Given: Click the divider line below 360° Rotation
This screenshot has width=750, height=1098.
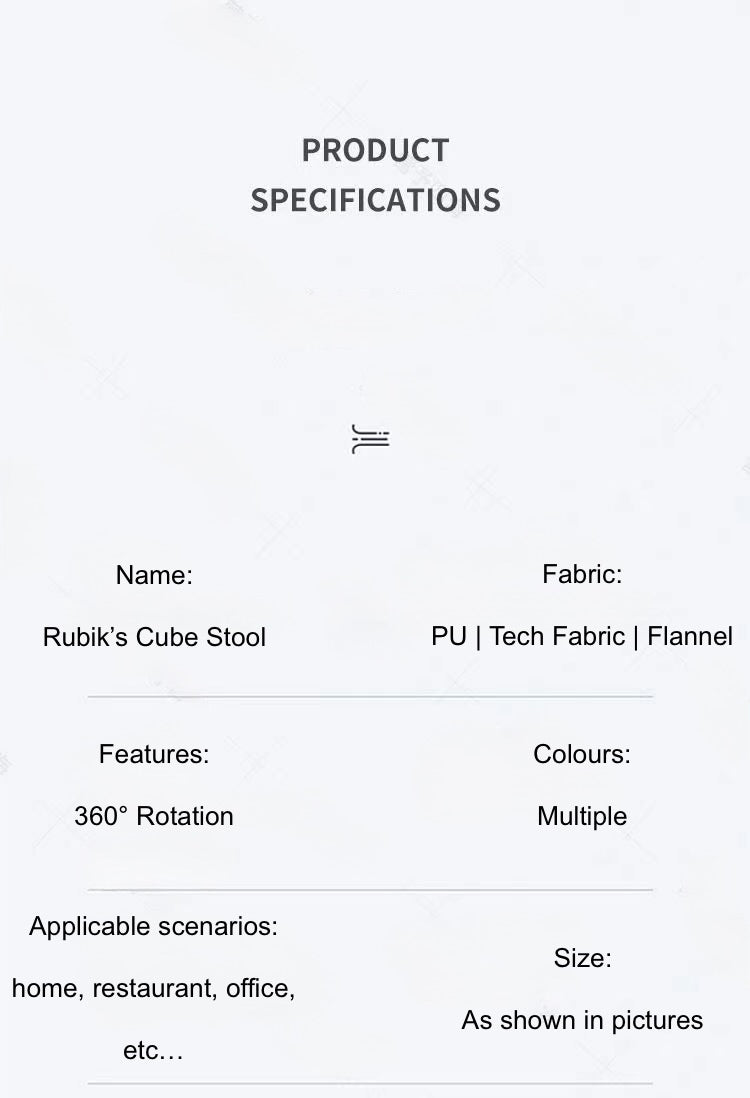Looking at the screenshot, I should point(370,889).
